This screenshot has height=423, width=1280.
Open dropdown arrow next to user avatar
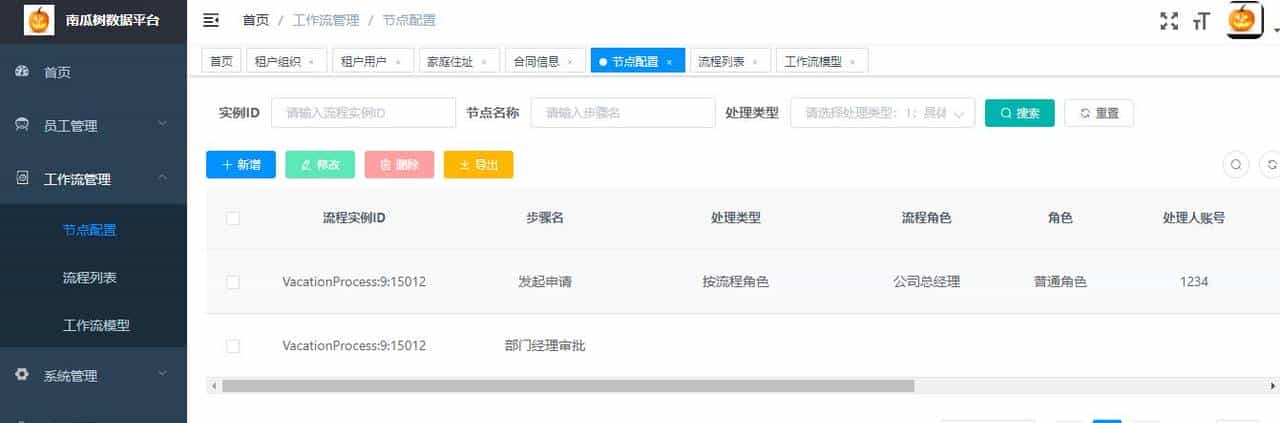1274,32
